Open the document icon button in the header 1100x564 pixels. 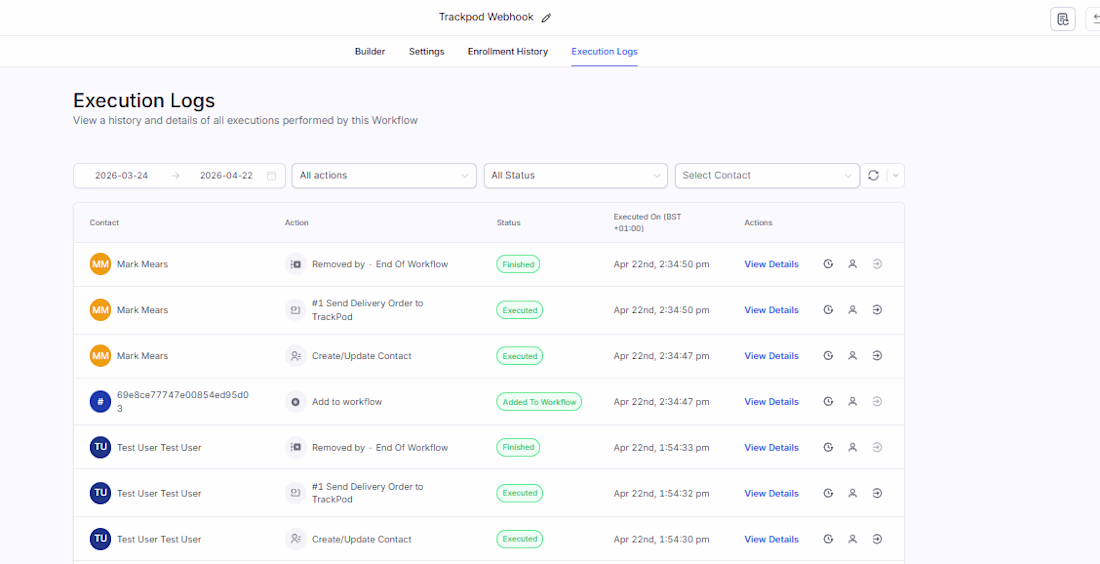coord(1062,19)
